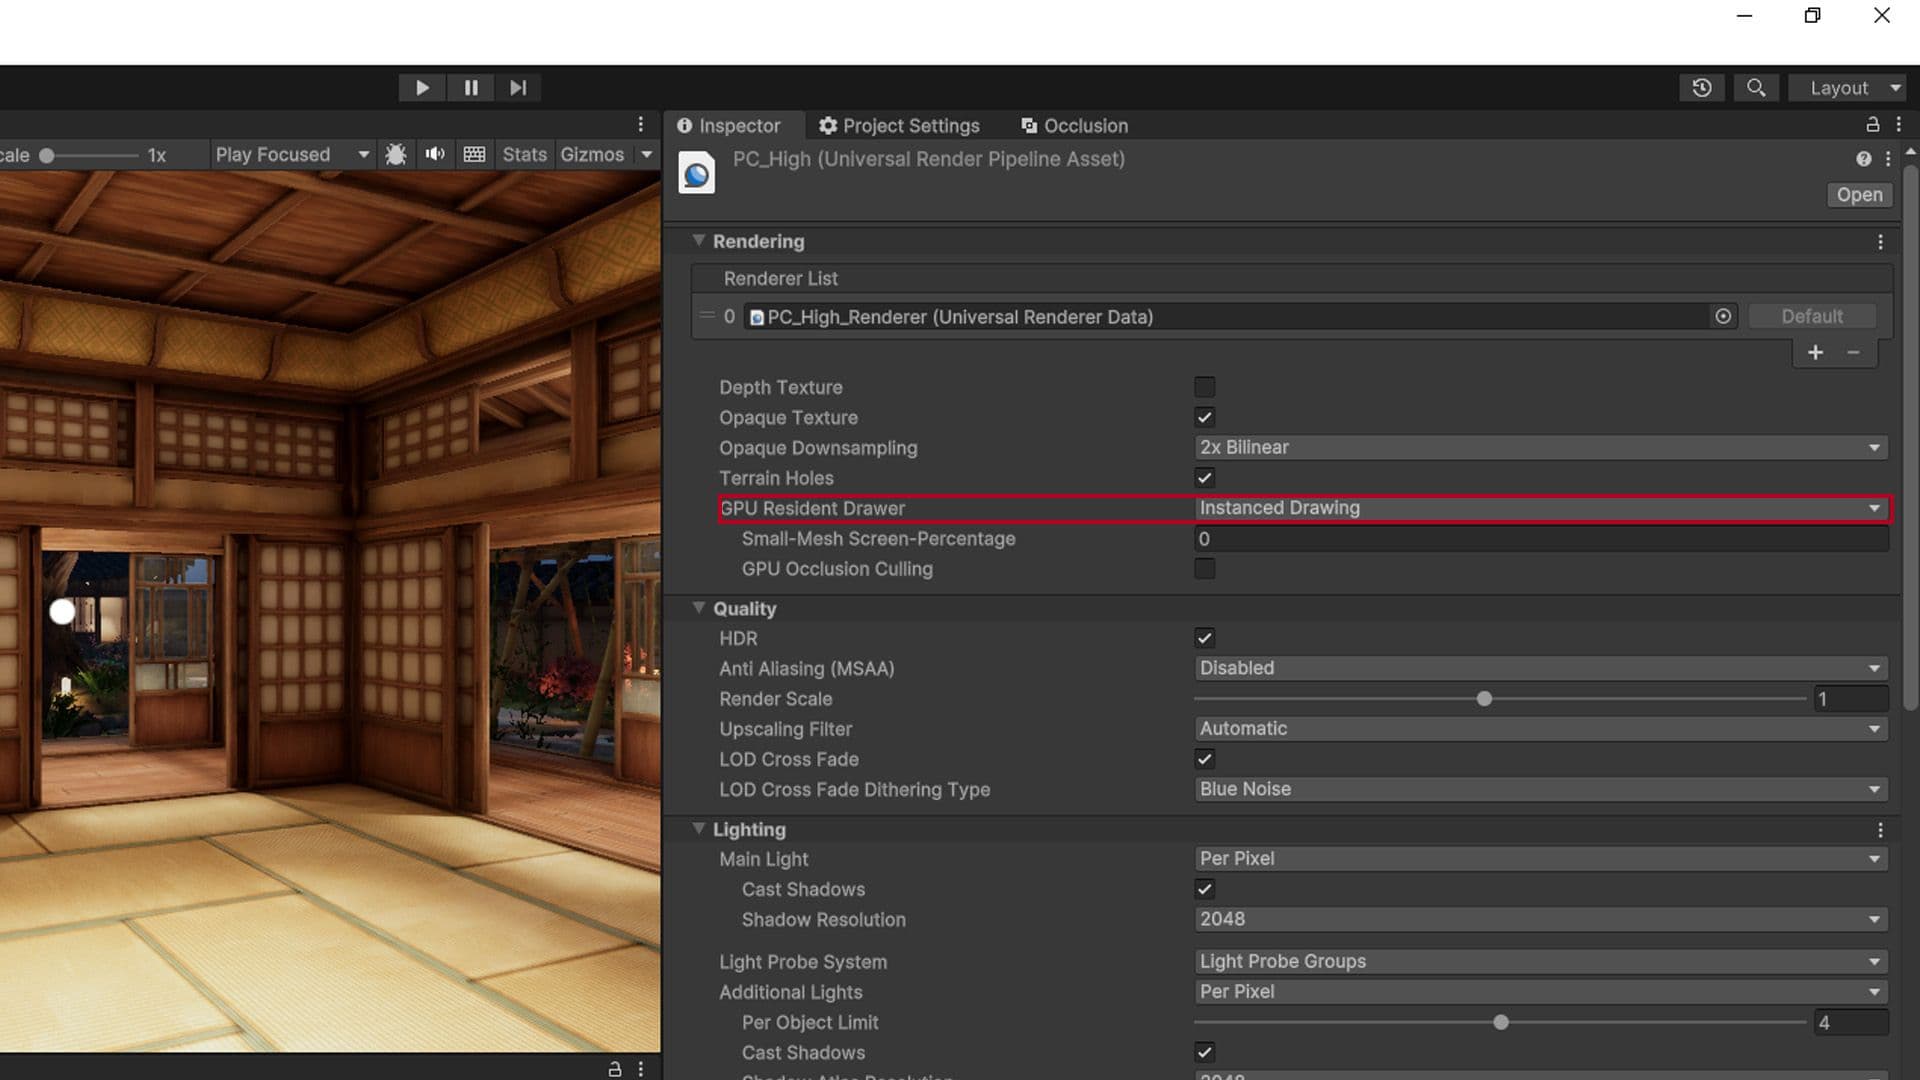Click the Small-Mesh Screen-Percentage input field
Screen dimensions: 1920x1080
[1540, 538]
